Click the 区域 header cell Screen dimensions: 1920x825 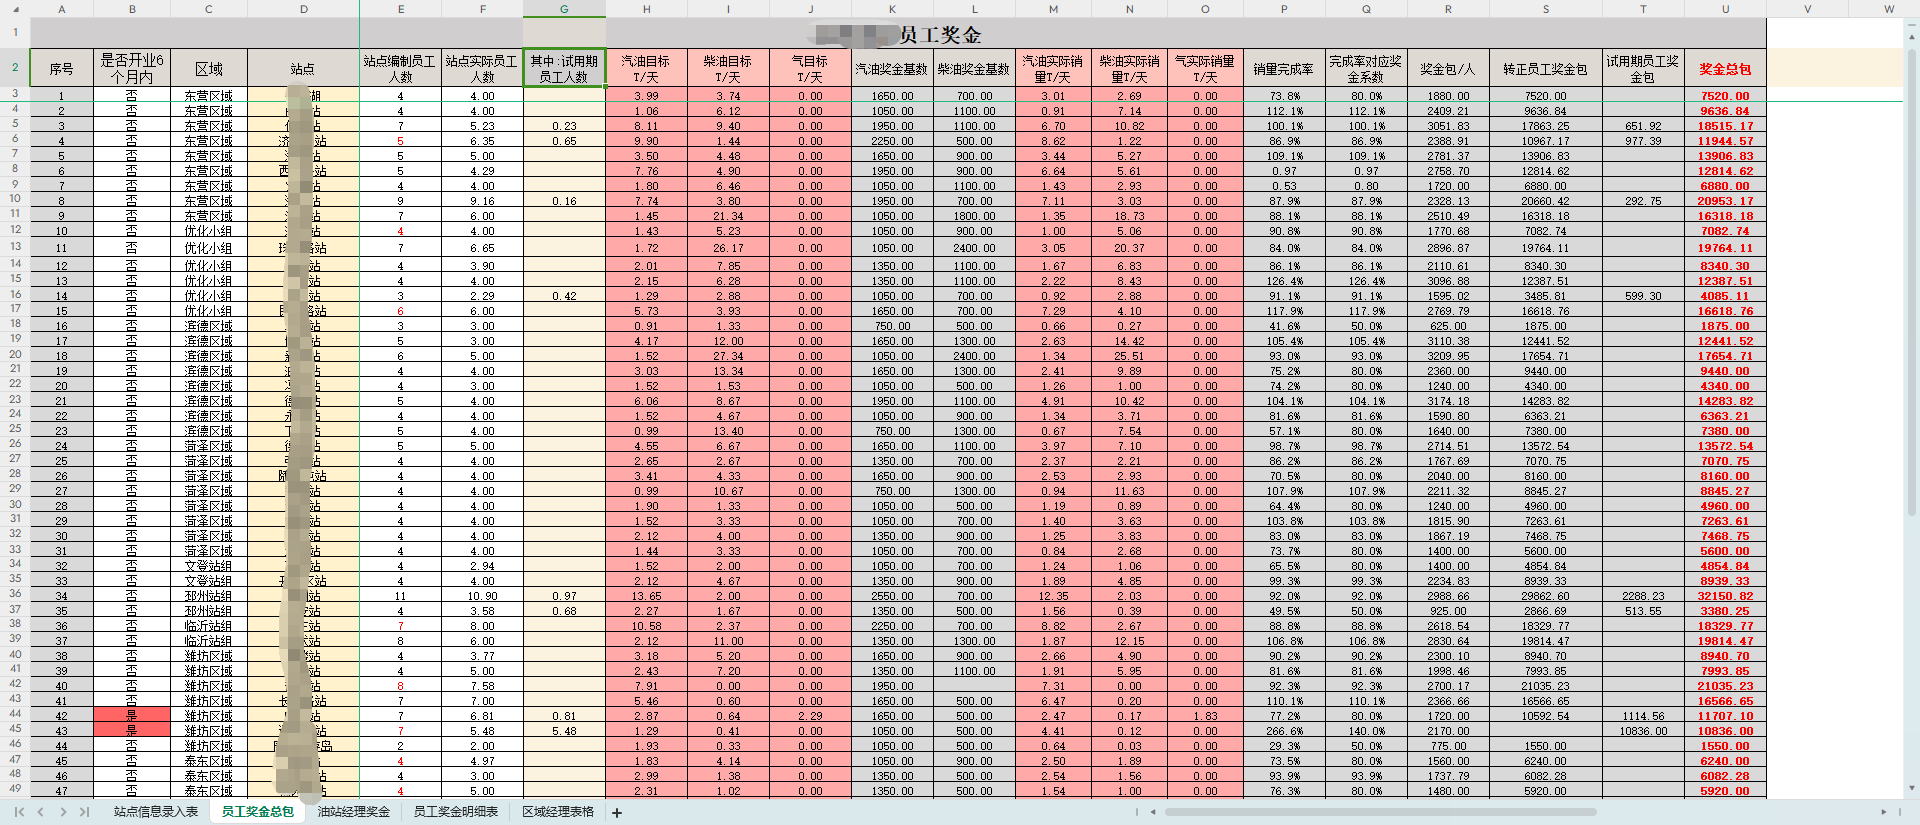click(209, 69)
